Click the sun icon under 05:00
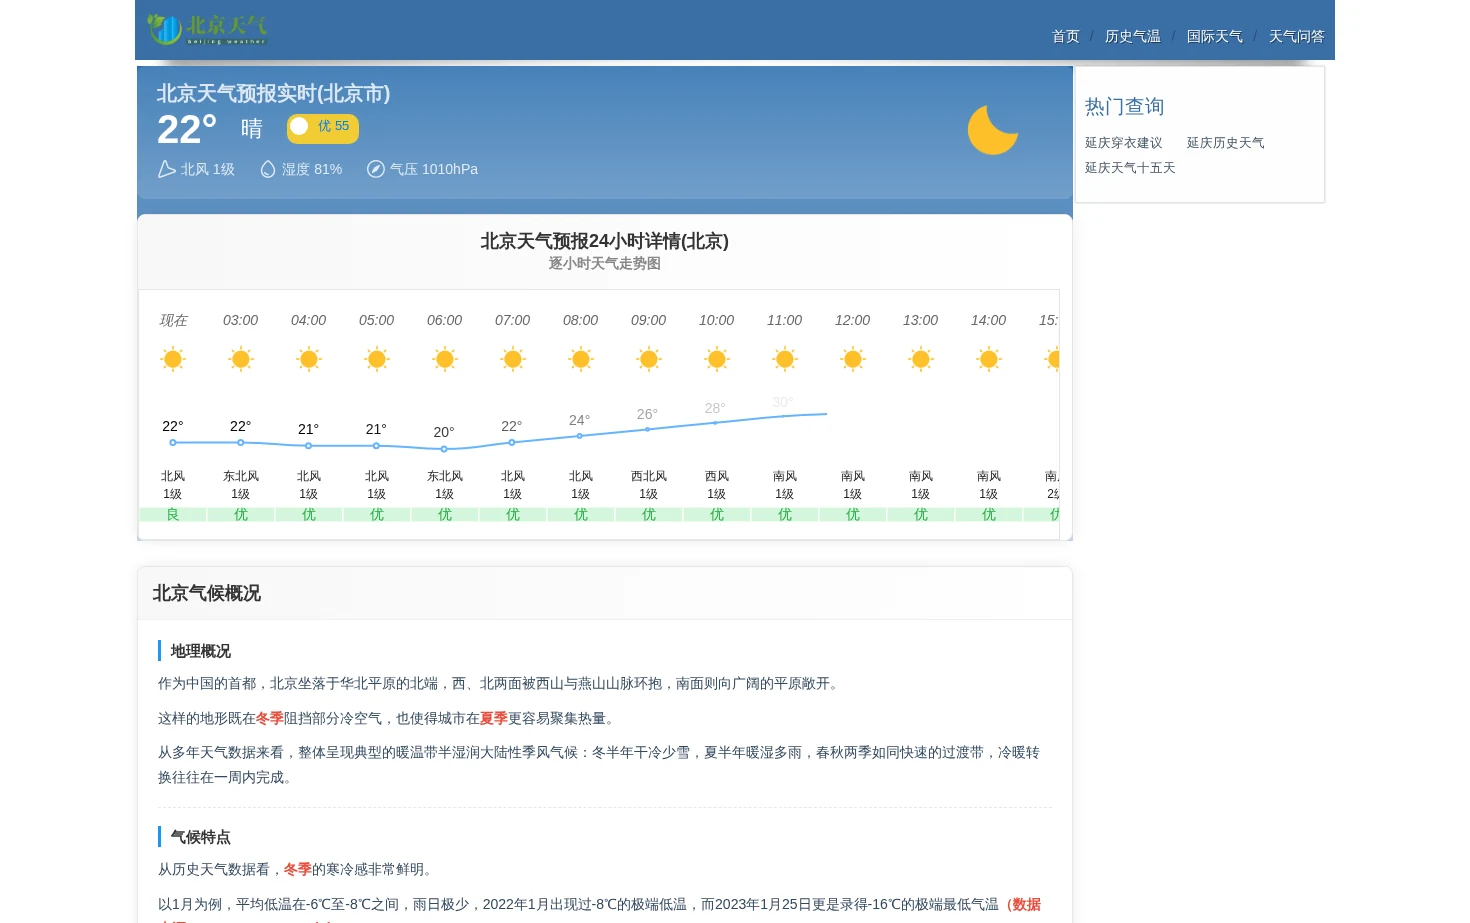The width and height of the screenshot is (1470, 923). click(x=377, y=359)
